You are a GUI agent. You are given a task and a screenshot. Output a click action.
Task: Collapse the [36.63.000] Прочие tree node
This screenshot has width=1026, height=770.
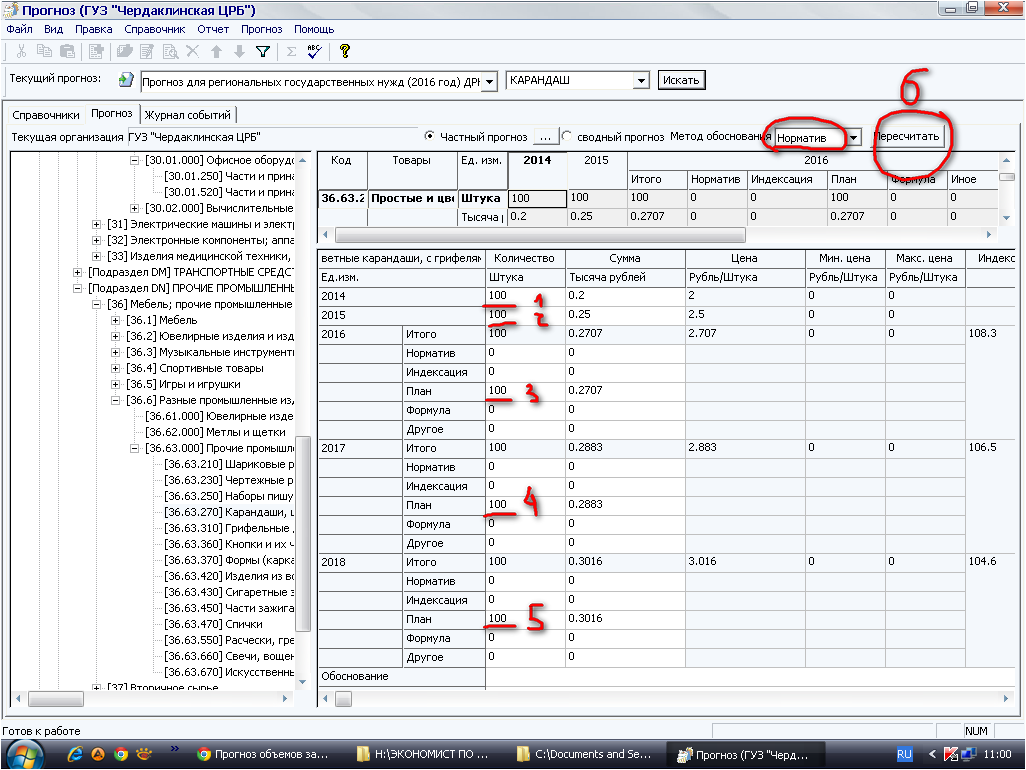tap(134, 448)
